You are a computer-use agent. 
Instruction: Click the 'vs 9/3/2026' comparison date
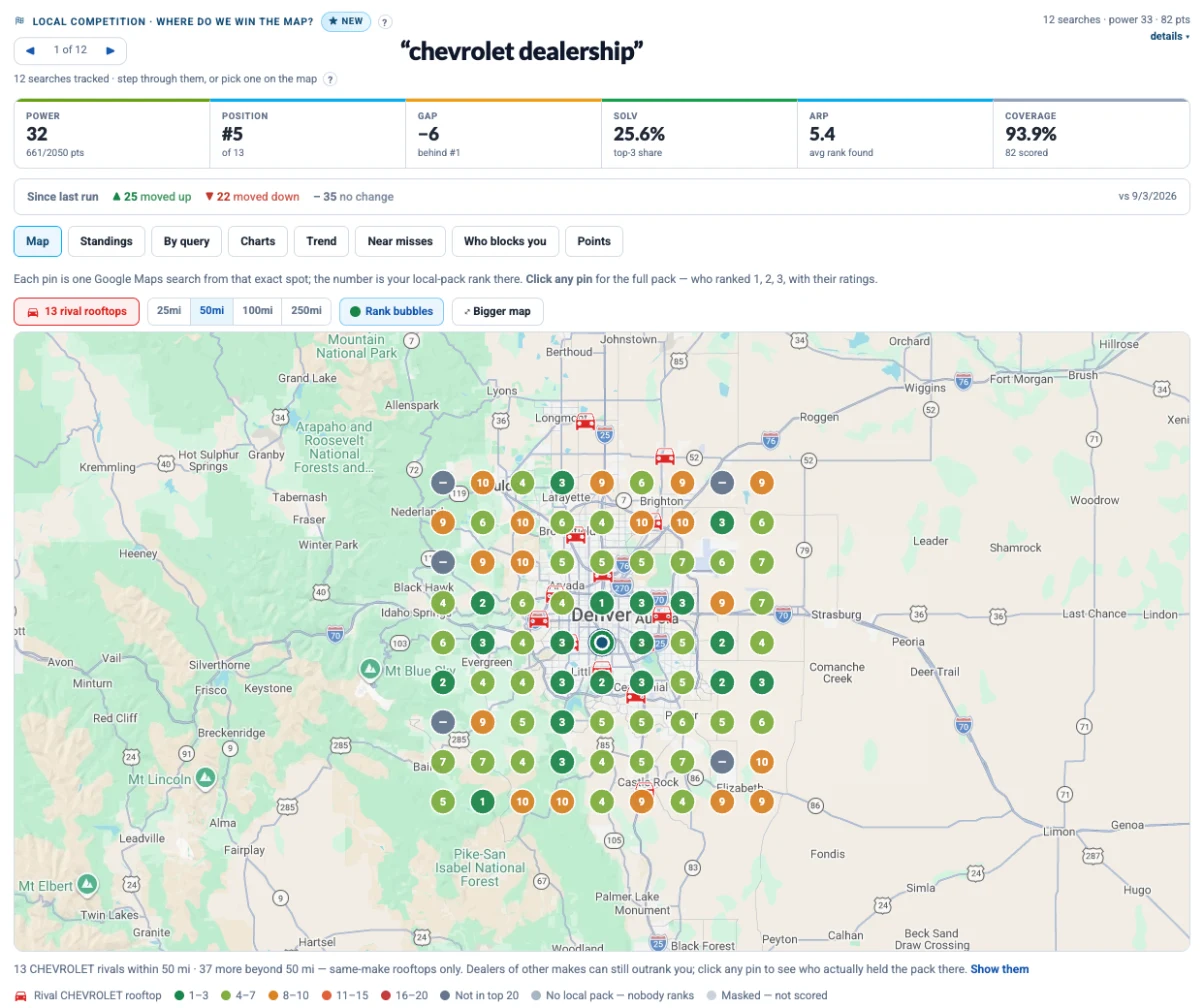(x=1148, y=197)
